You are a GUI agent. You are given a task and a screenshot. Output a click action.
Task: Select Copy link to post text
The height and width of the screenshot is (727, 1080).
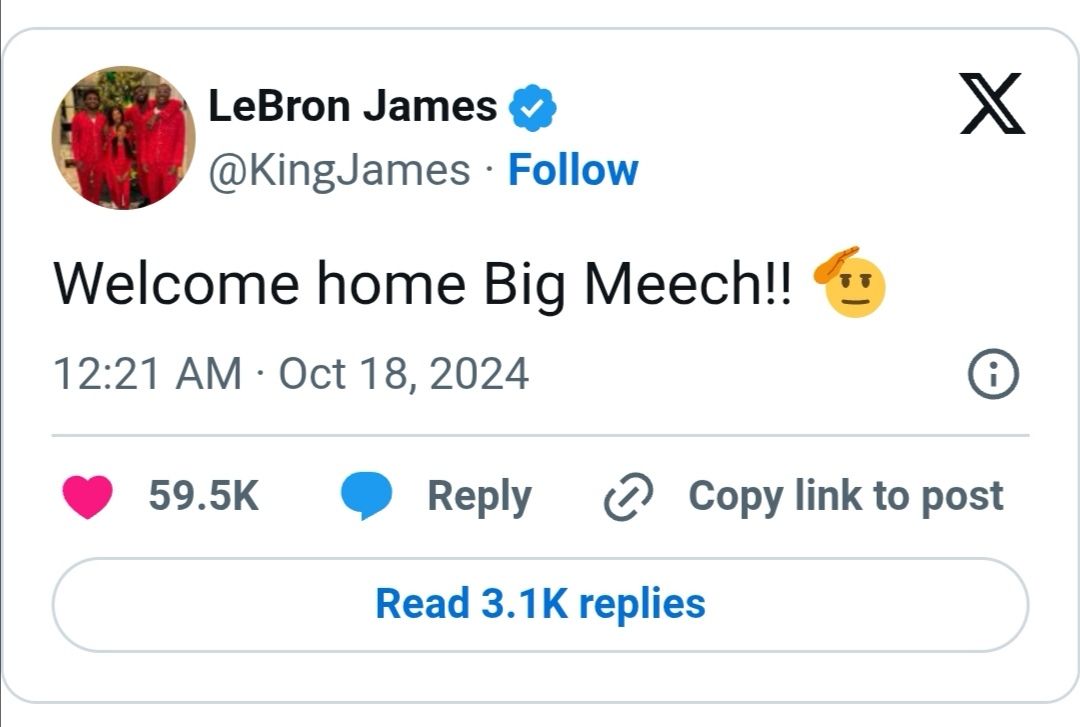845,497
